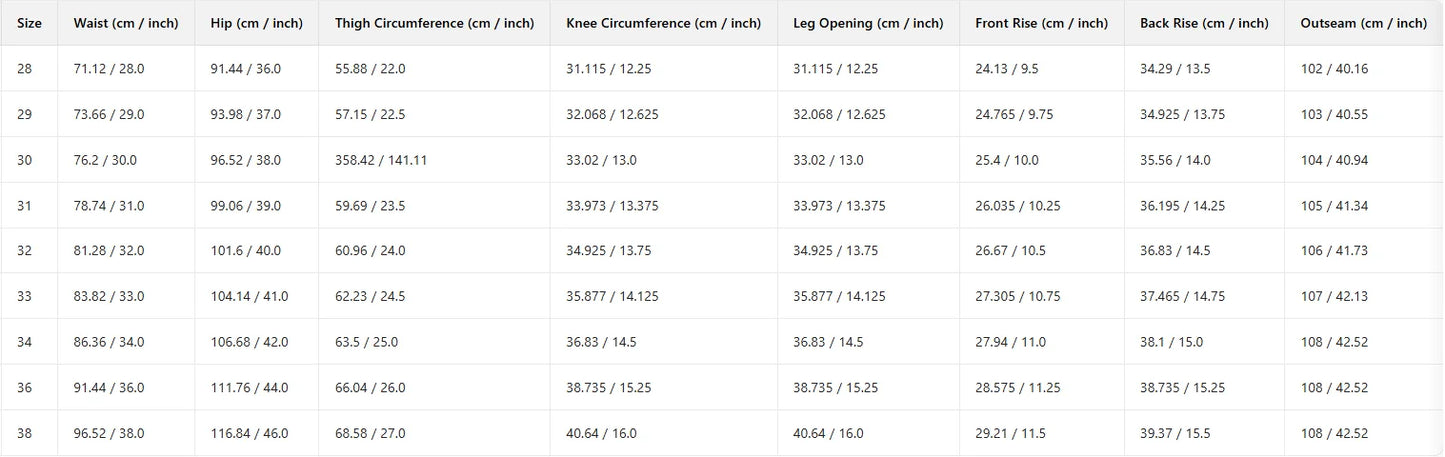
Task: Click knee value 34.925 / 13.75 in size 32
Action: click(x=608, y=251)
